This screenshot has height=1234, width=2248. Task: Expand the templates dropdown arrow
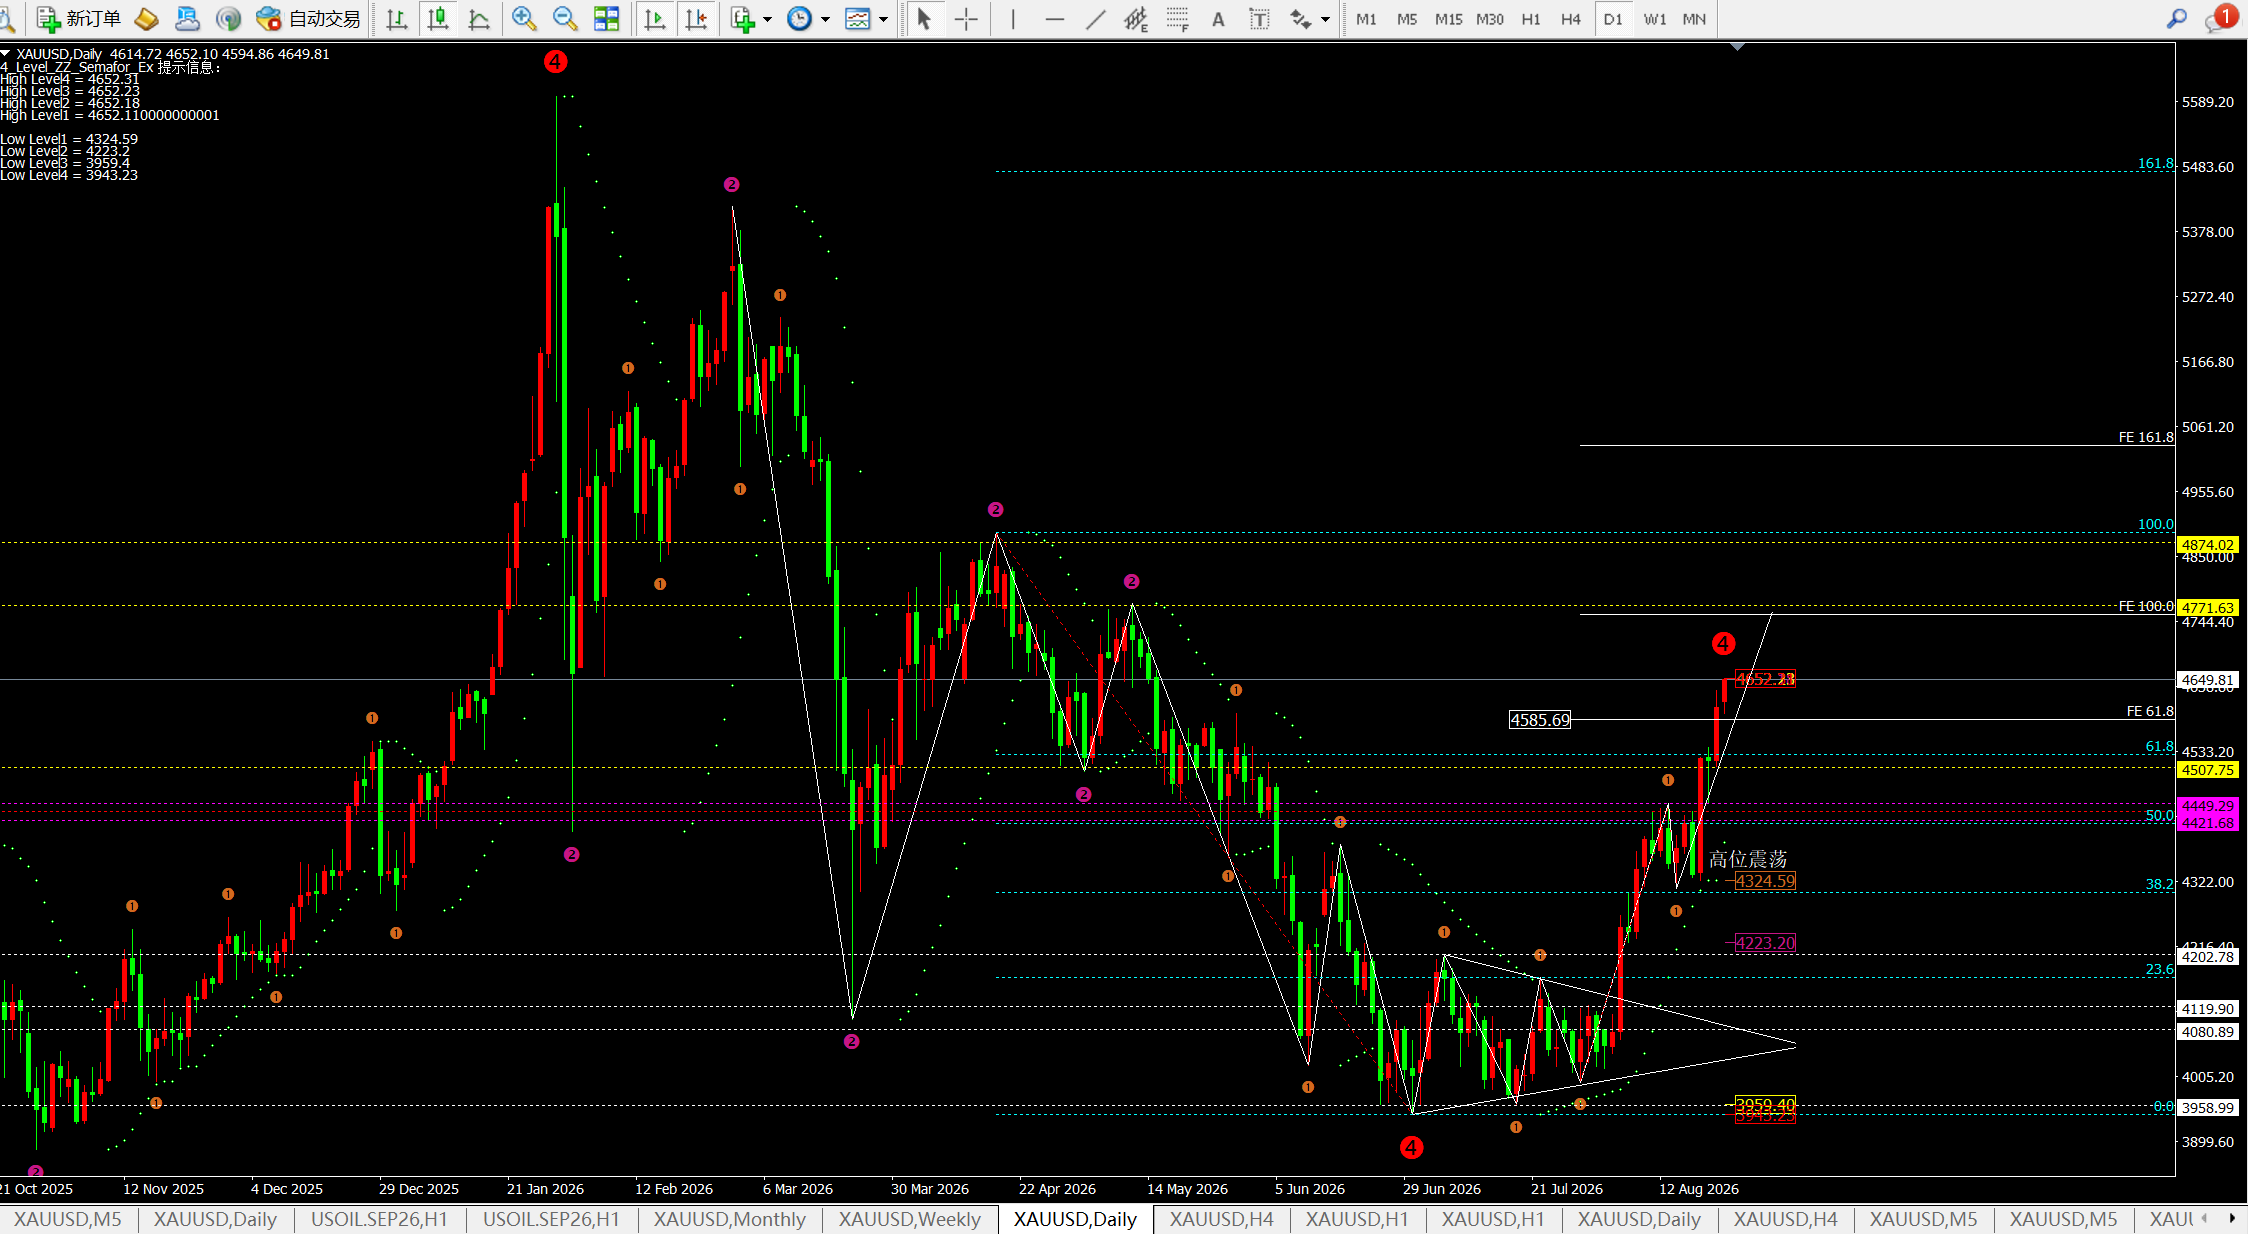tap(883, 19)
